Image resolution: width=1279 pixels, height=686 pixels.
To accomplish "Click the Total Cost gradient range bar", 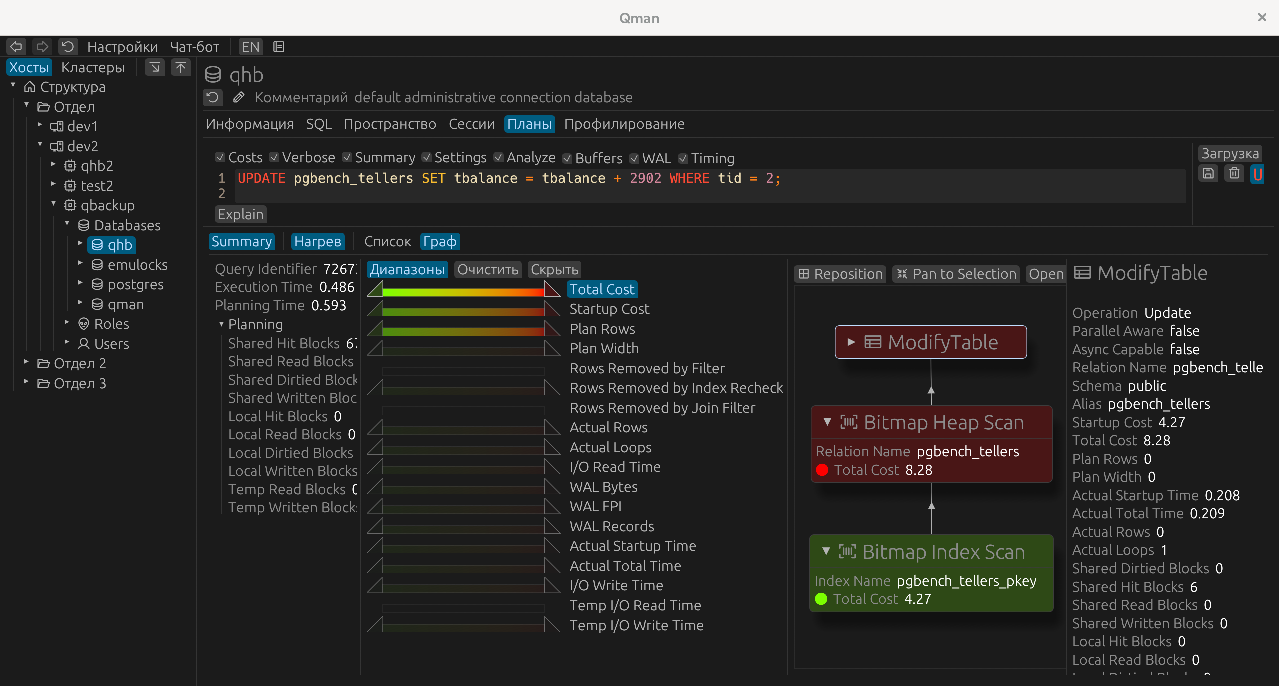I will tap(464, 290).
